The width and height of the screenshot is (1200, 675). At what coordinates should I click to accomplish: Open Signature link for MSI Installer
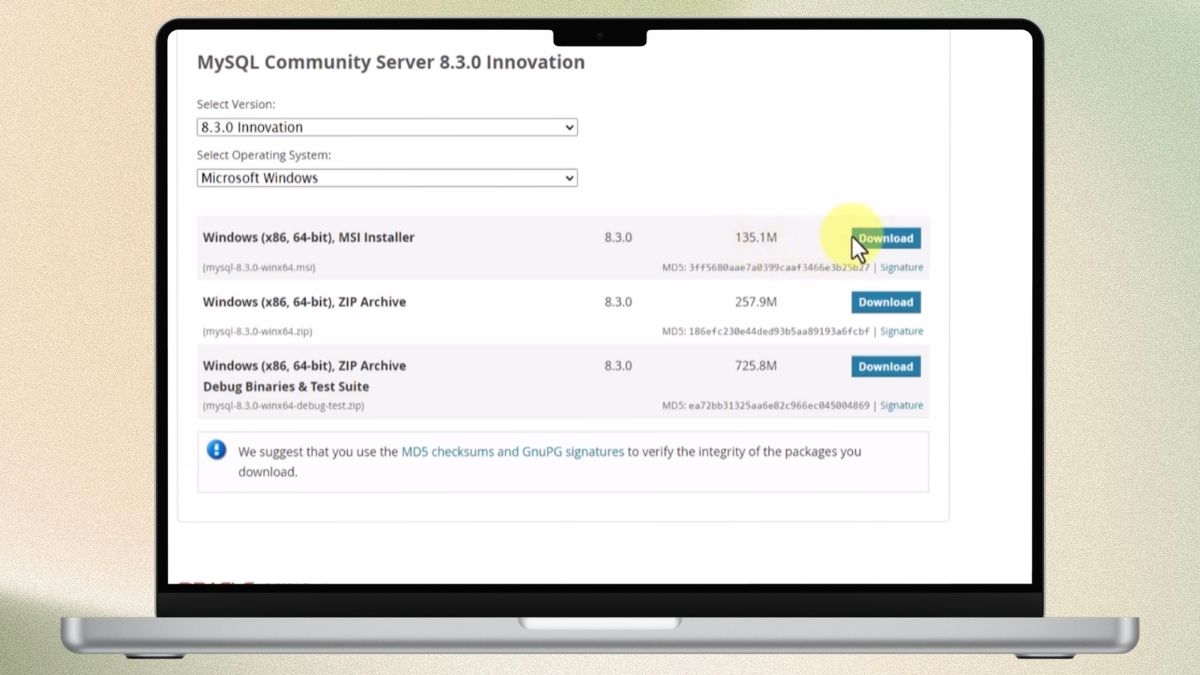[x=901, y=268]
